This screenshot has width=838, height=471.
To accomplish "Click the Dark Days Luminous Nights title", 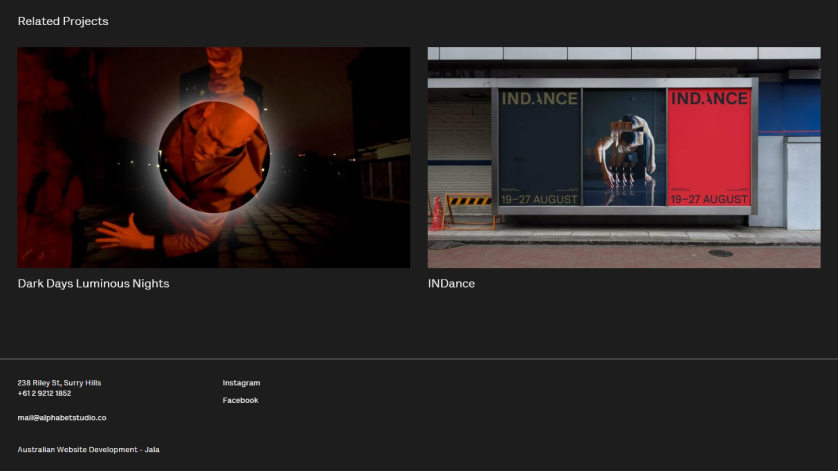I will pos(94,284).
